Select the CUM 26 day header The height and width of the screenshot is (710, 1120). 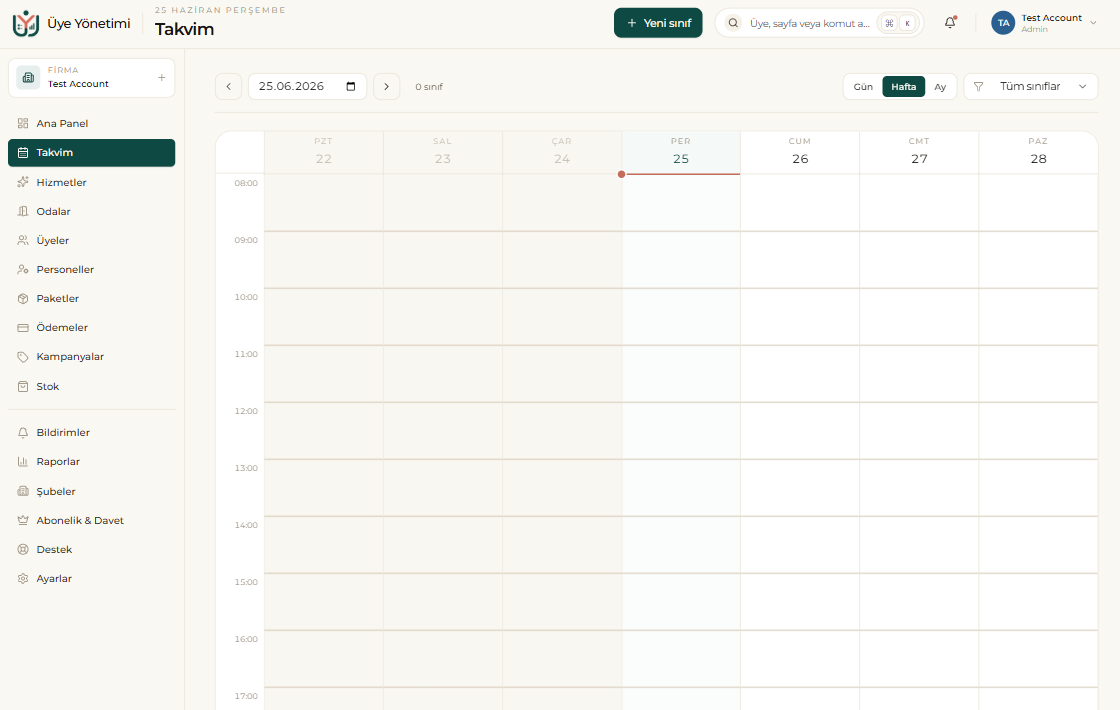pyautogui.click(x=800, y=151)
